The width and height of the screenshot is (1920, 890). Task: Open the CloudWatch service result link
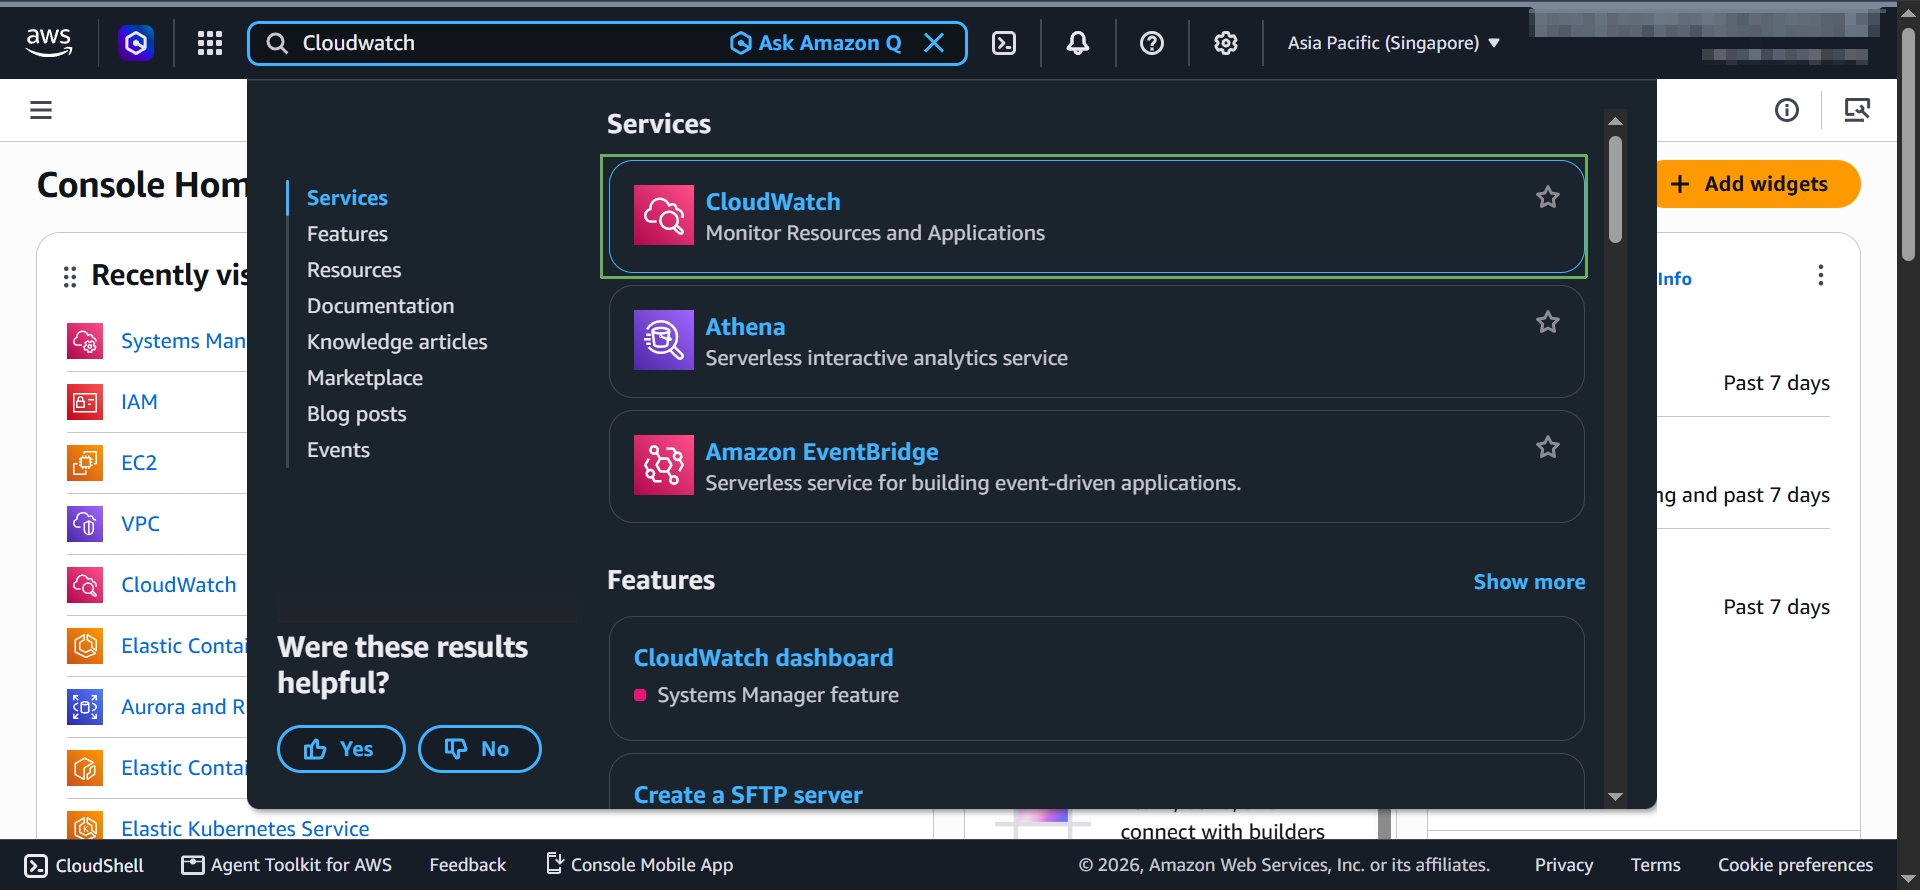pyautogui.click(x=773, y=202)
